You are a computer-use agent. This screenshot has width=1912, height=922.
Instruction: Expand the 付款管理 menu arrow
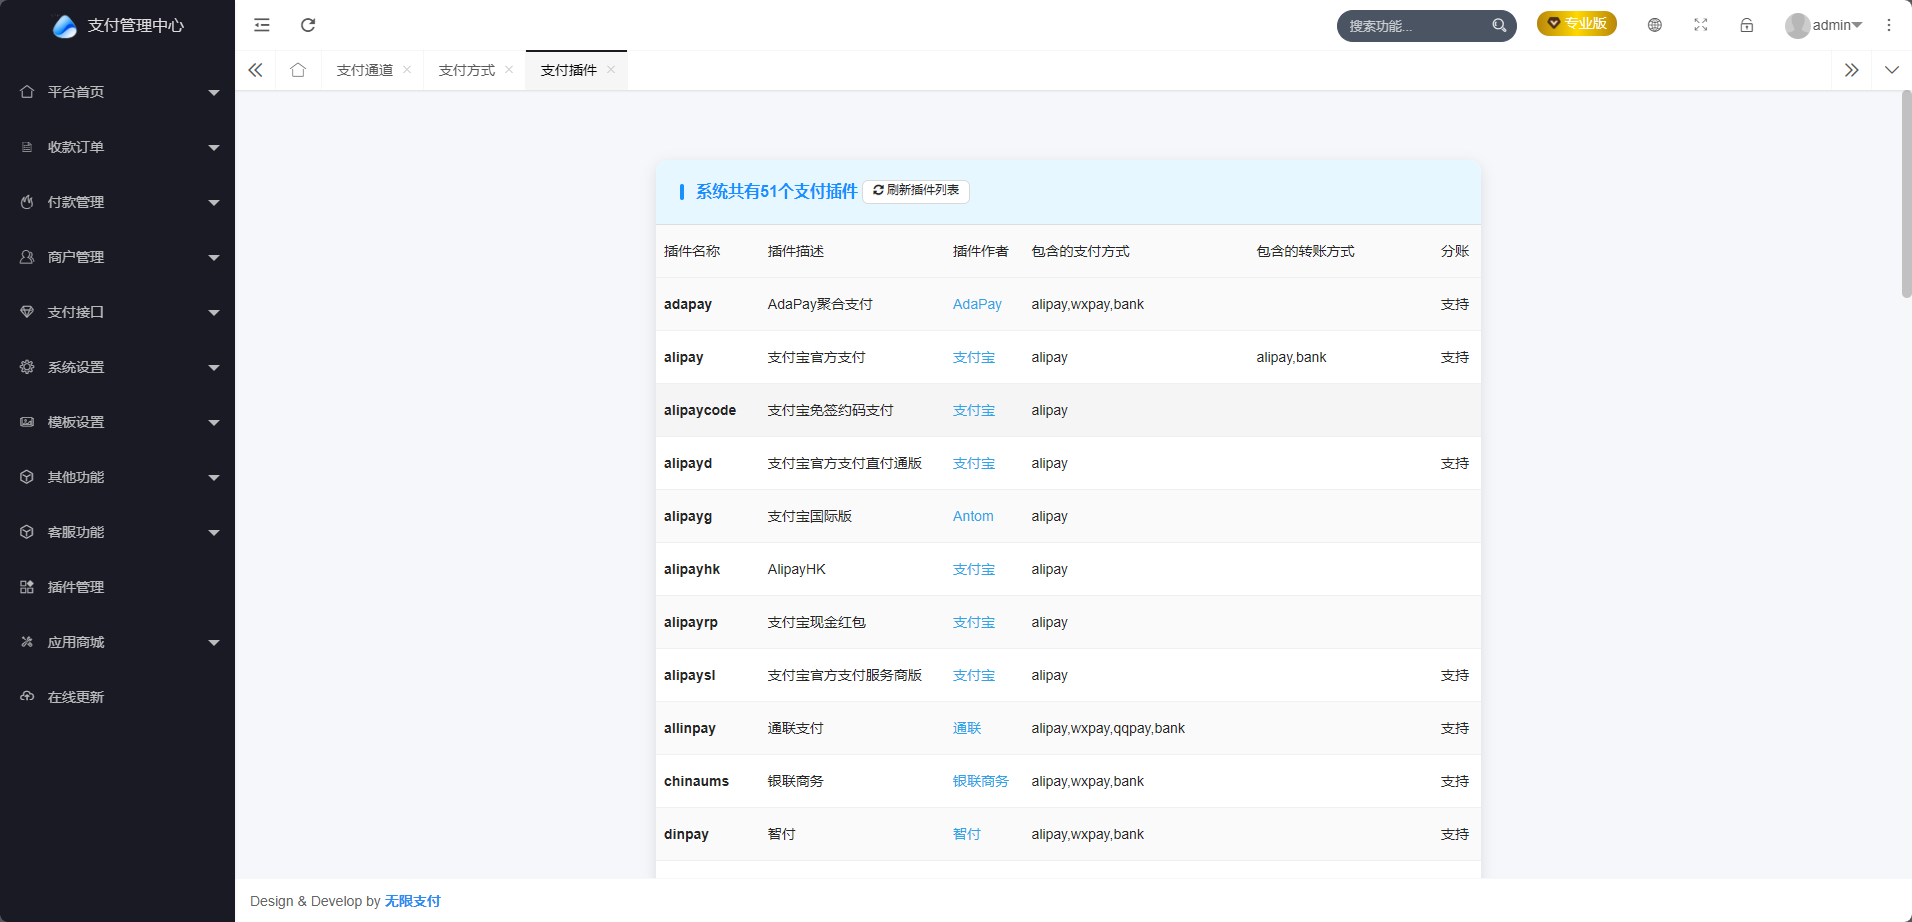tap(214, 203)
